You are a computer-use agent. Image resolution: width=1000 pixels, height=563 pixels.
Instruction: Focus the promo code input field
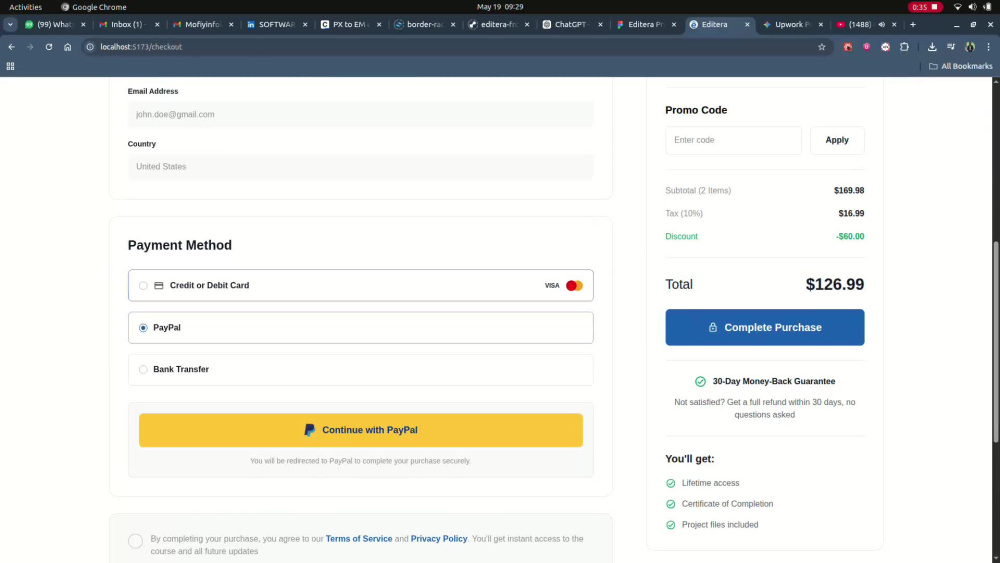coord(733,140)
